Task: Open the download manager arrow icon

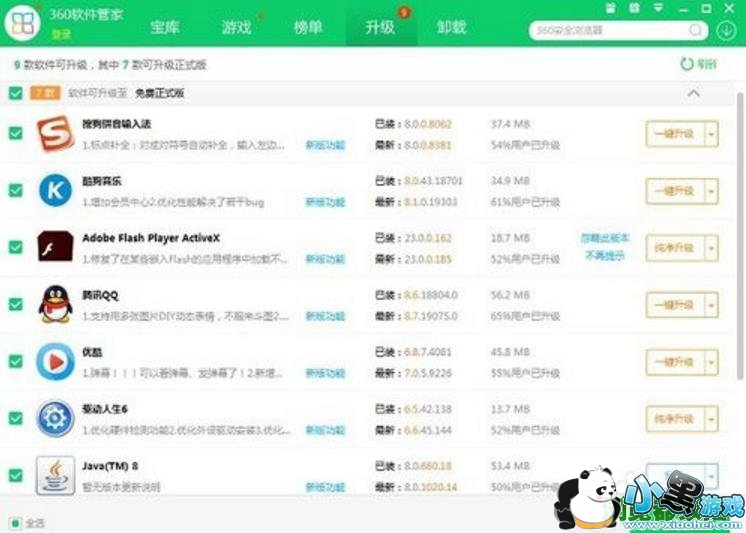Action: [x=726, y=30]
